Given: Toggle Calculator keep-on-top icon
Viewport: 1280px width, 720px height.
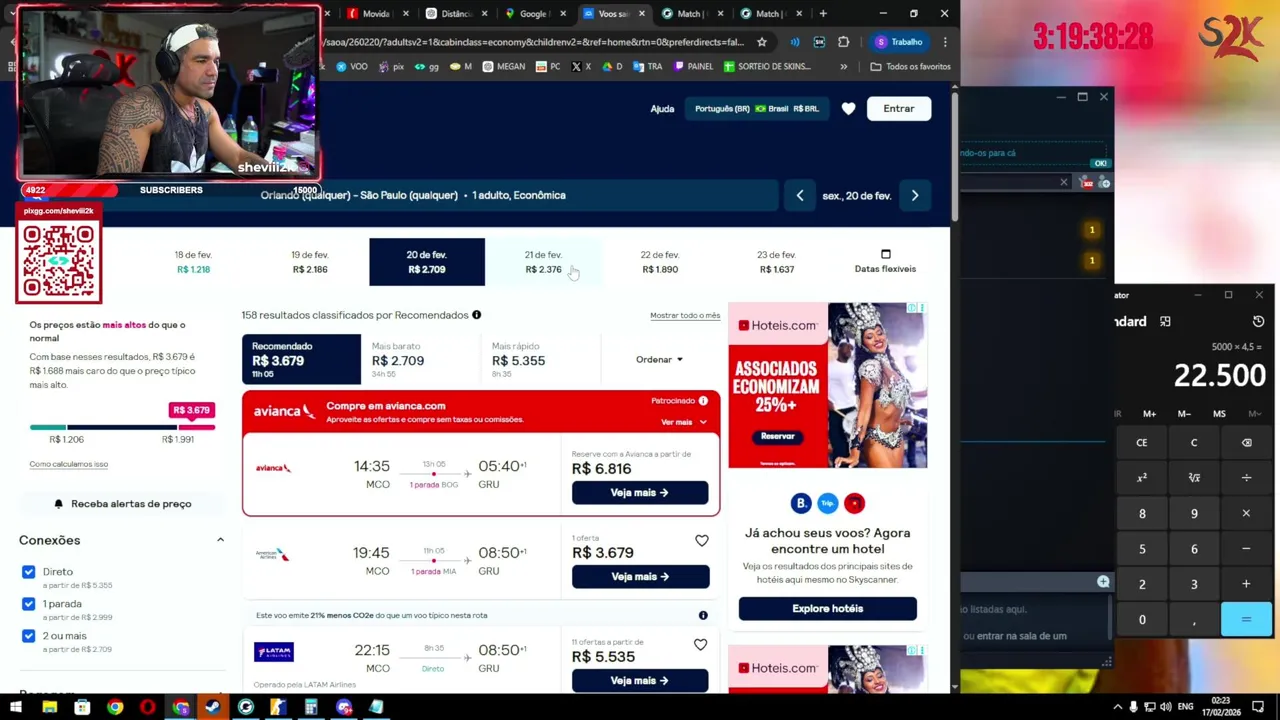Looking at the screenshot, I should point(1165,321).
